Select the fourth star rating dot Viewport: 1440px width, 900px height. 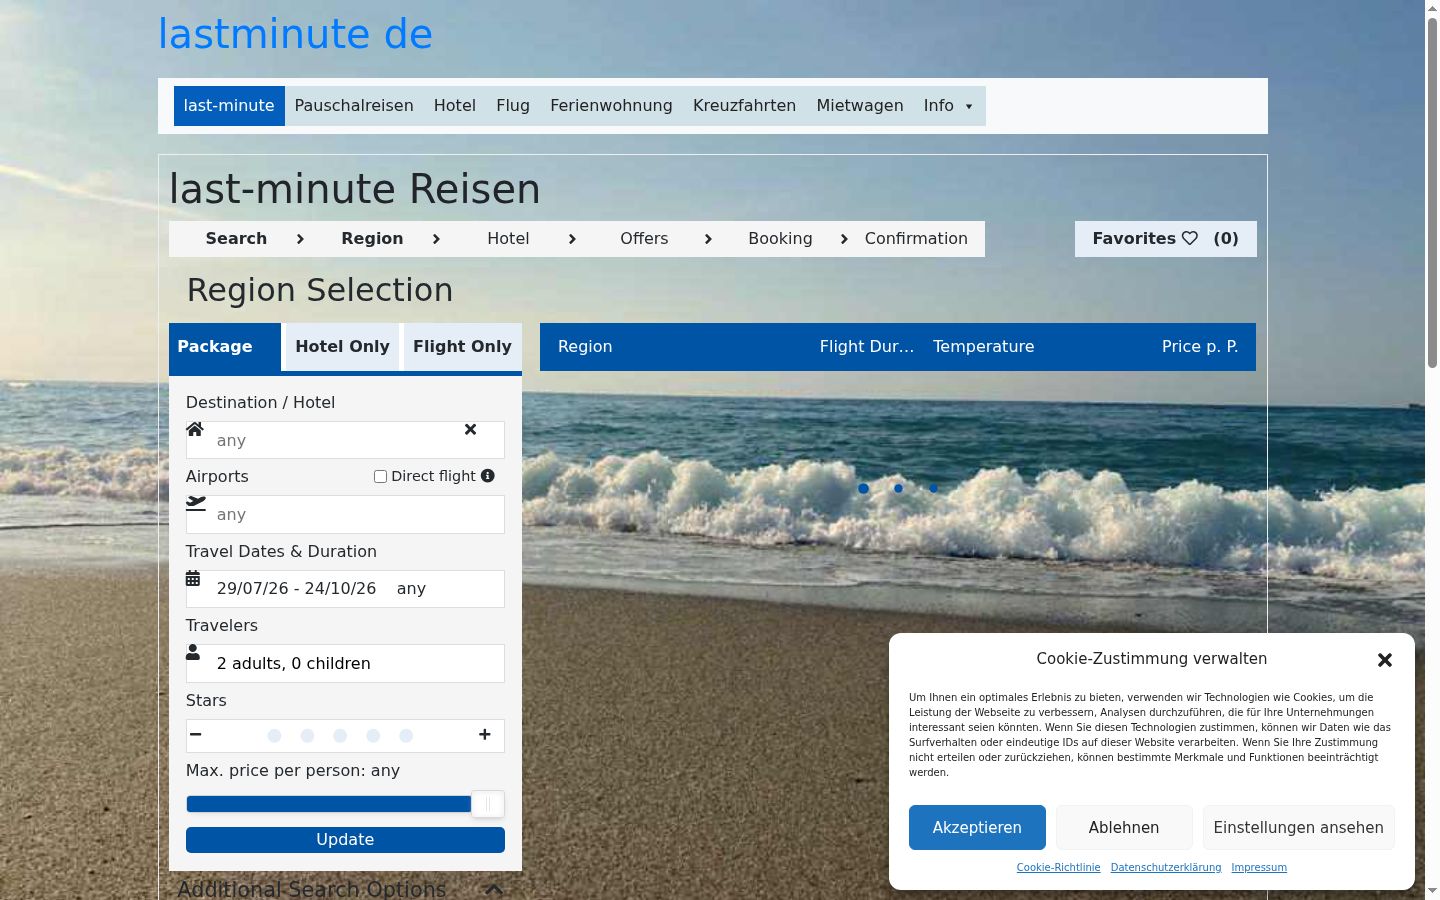373,736
